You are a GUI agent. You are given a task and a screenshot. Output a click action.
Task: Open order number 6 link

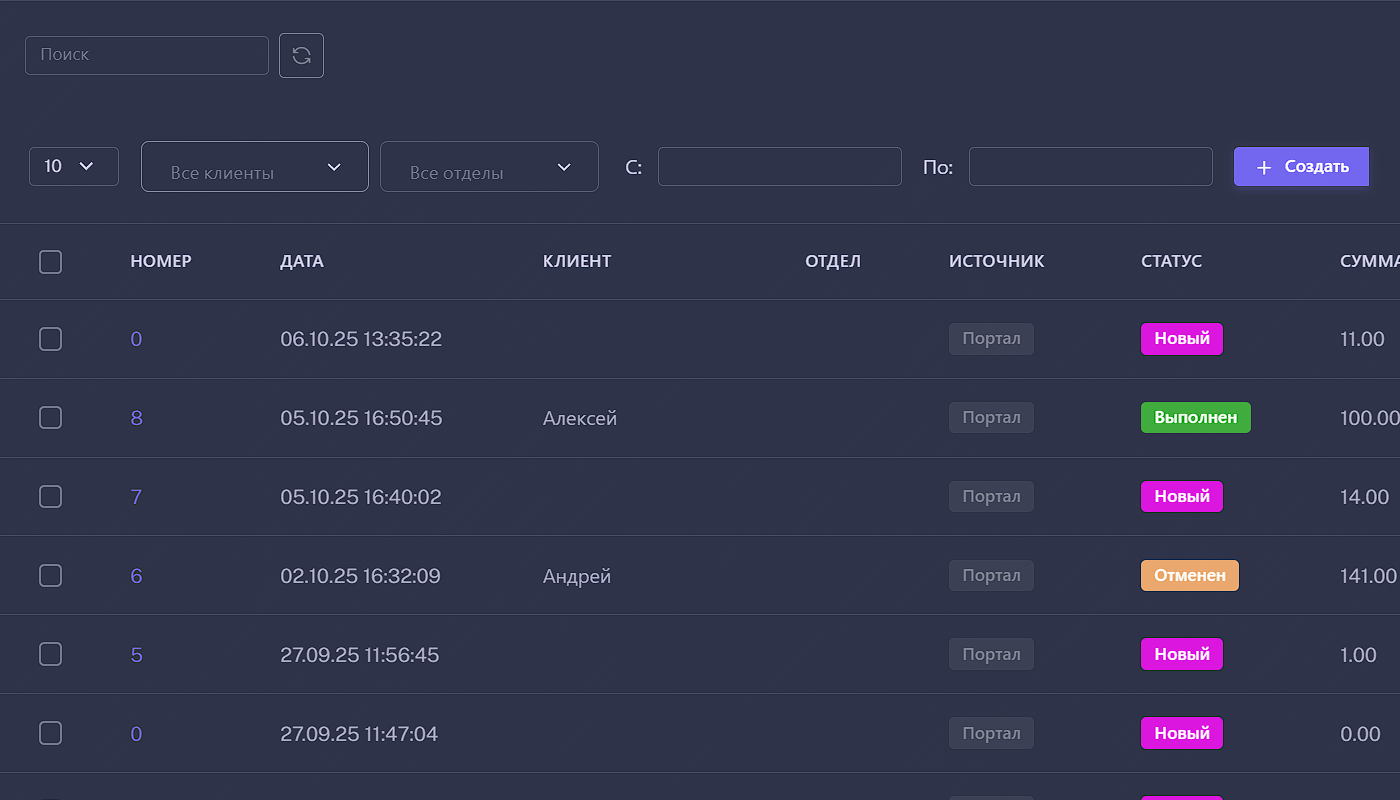137,576
